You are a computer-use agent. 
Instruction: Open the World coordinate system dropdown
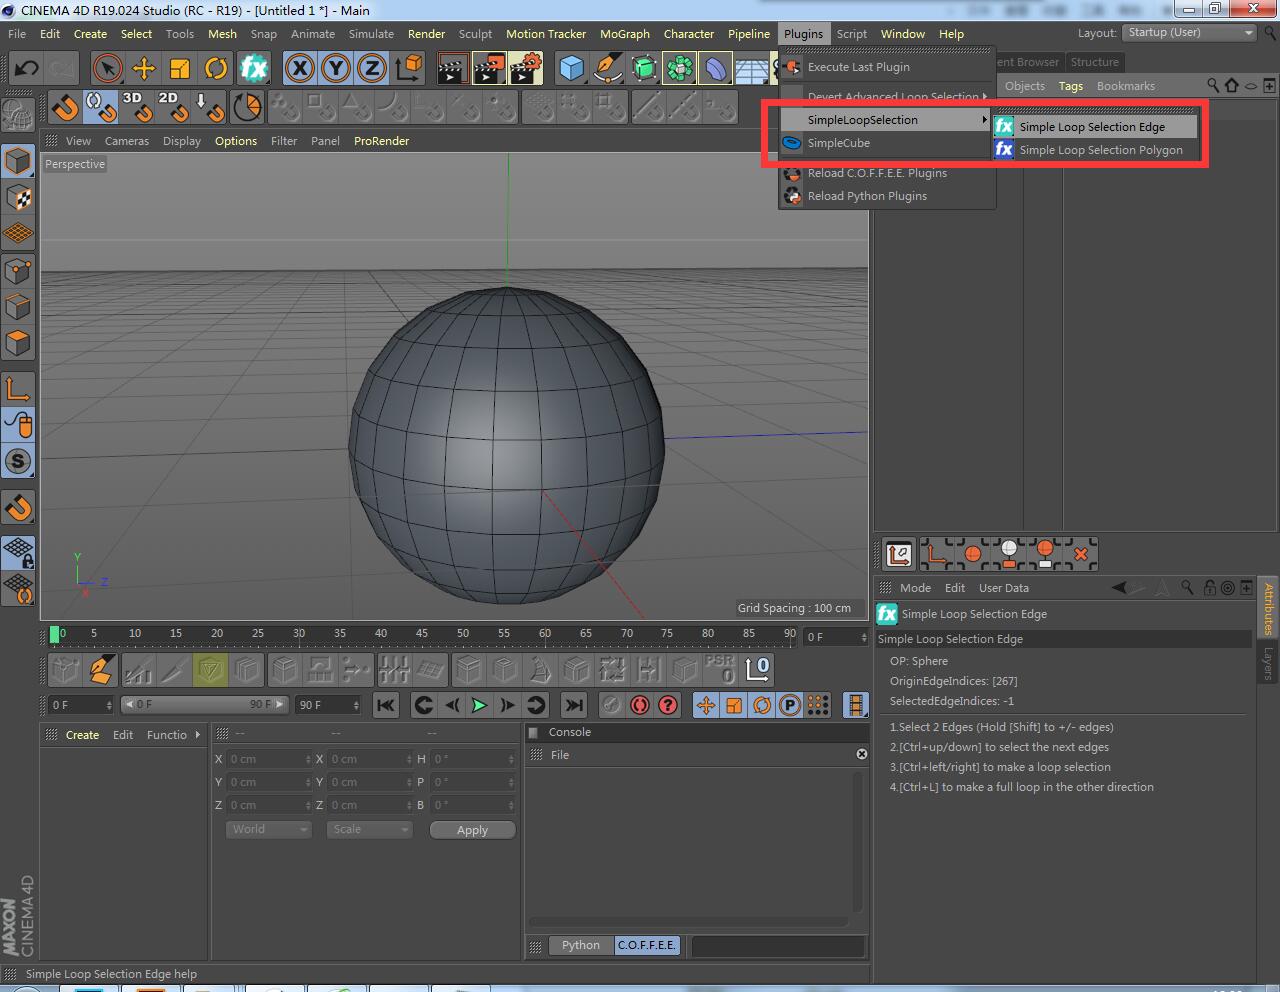pyautogui.click(x=268, y=829)
